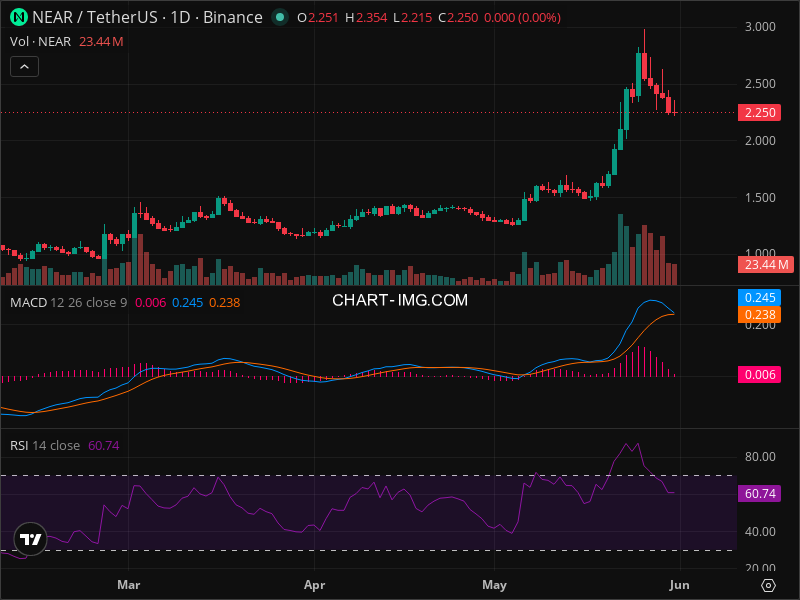Click the volume value 23.44 M in the legend
This screenshot has width=800, height=600.
tap(101, 41)
